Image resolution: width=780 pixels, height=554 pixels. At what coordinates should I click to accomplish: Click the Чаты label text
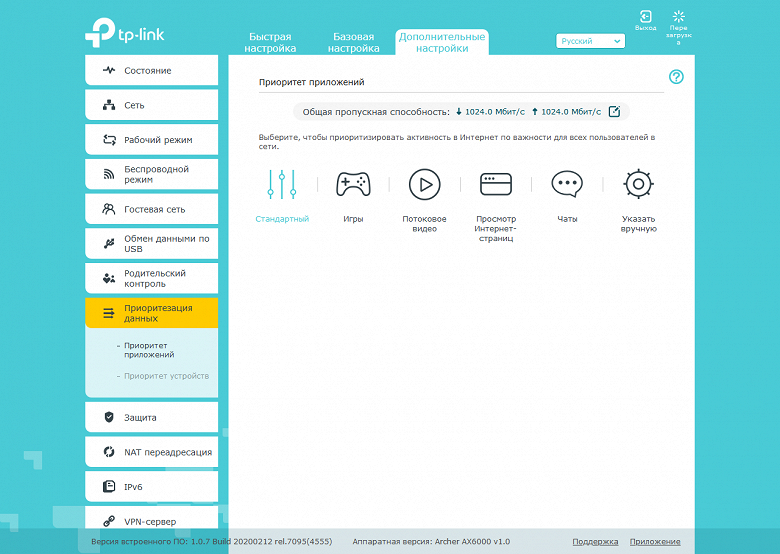coord(567,219)
